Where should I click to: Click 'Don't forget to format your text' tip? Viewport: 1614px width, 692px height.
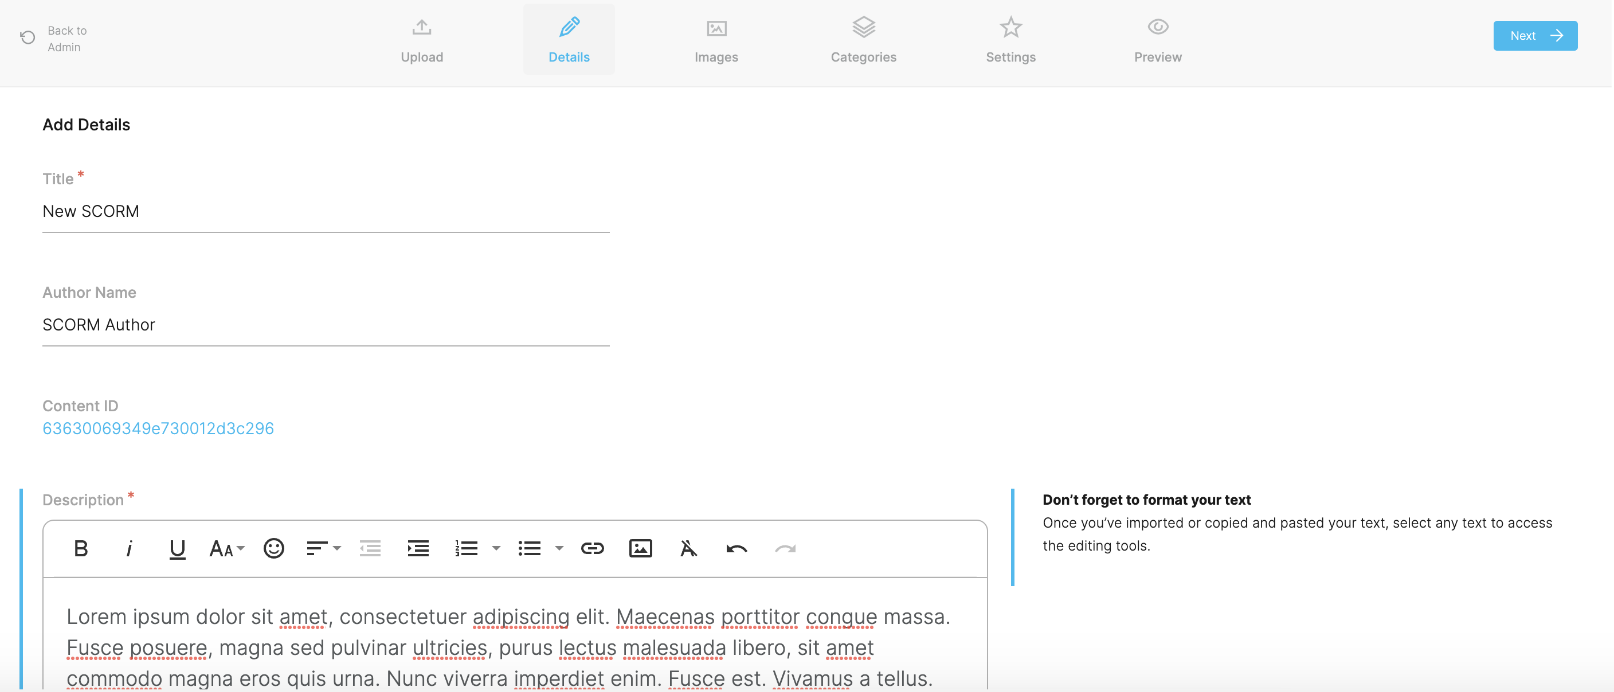1147,500
